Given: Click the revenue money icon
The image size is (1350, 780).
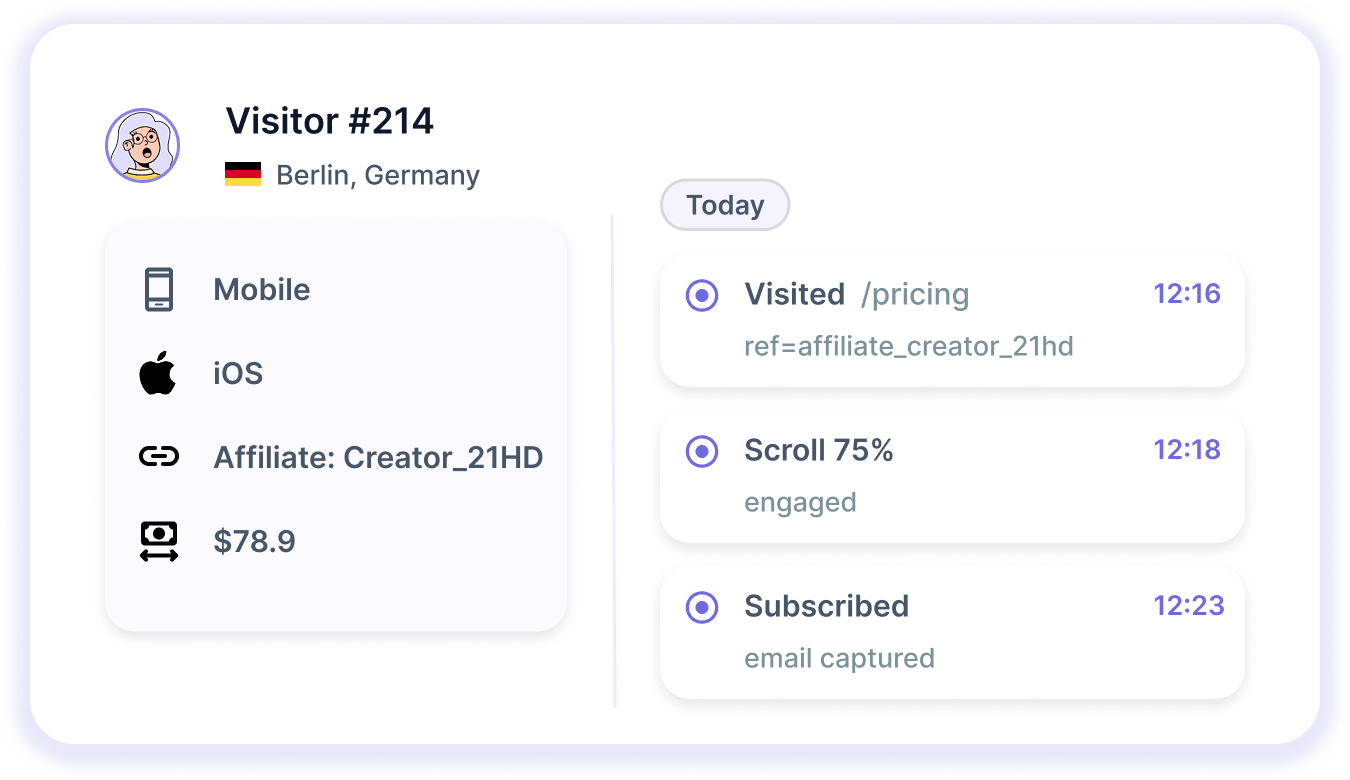Looking at the screenshot, I should pos(159,542).
